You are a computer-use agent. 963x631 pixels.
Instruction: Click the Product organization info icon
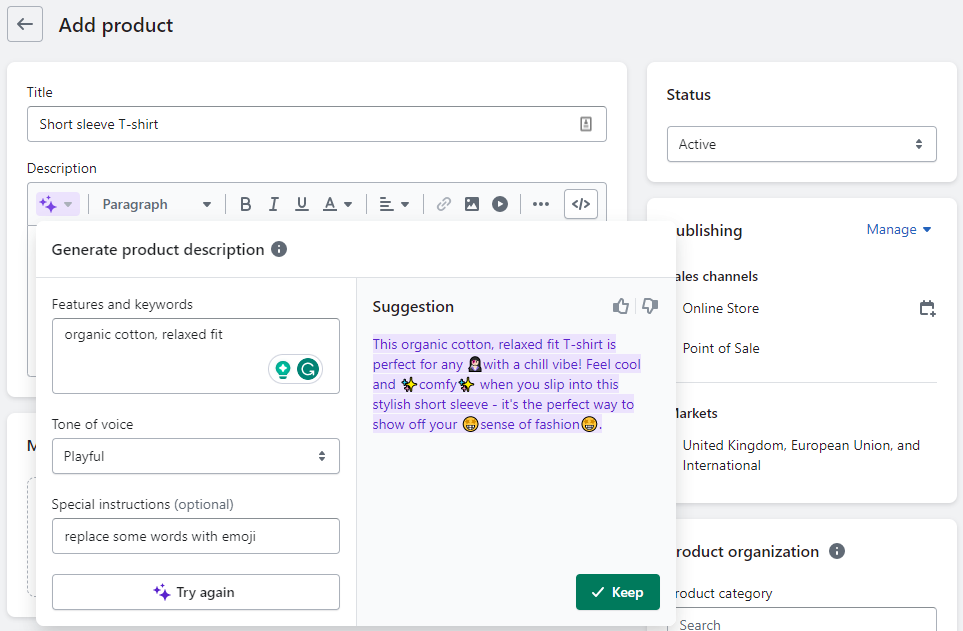(836, 551)
